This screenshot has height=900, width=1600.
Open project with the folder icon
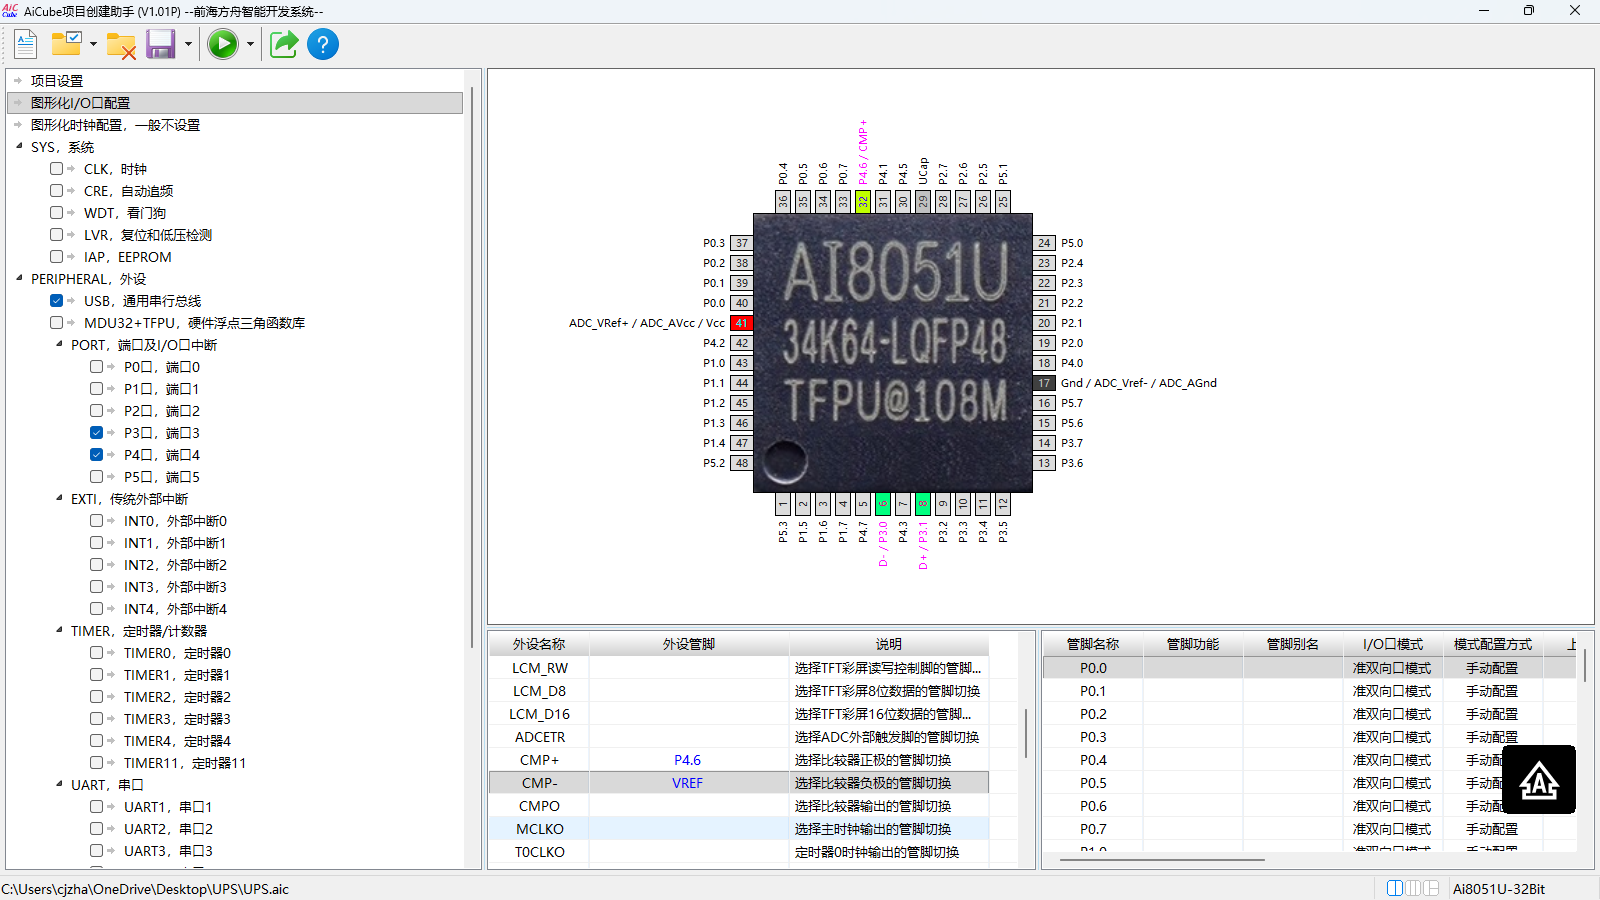[x=67, y=44]
